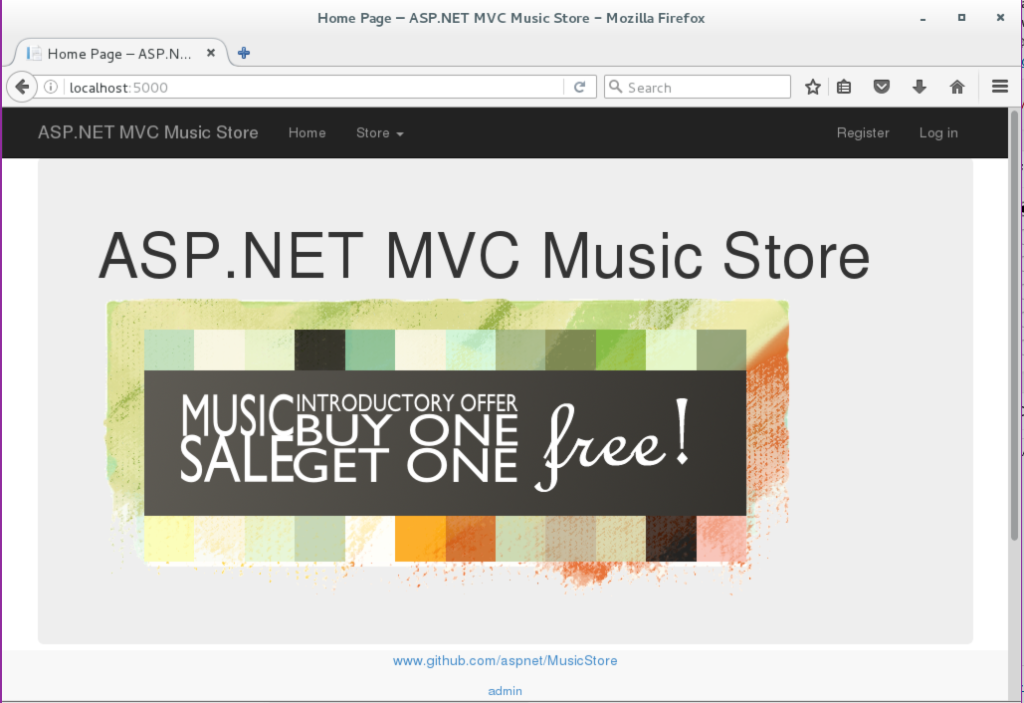Show site information icon in address bar
This screenshot has height=703, width=1024.
pos(51,87)
